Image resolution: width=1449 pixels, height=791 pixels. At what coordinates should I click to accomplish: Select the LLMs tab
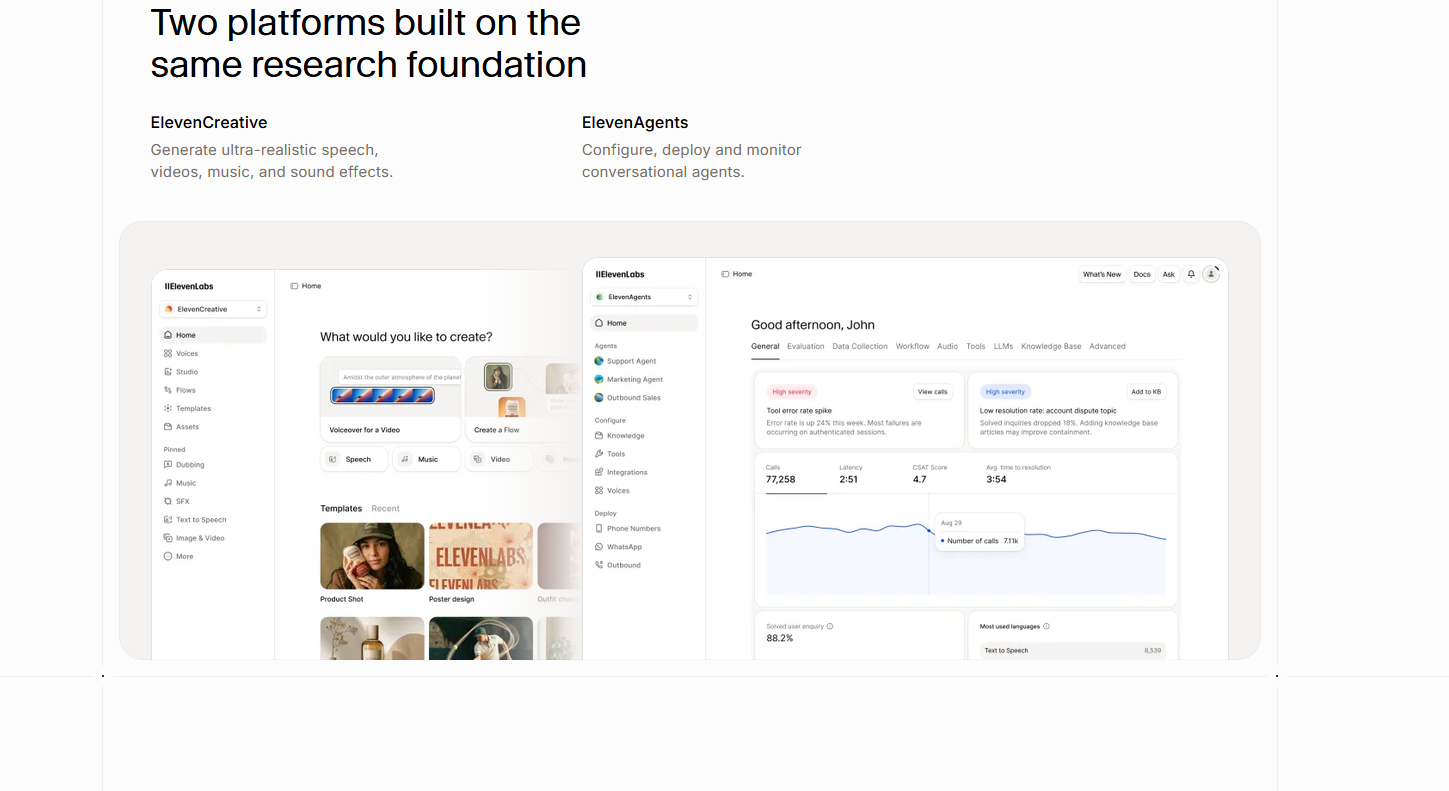click(x=1003, y=347)
